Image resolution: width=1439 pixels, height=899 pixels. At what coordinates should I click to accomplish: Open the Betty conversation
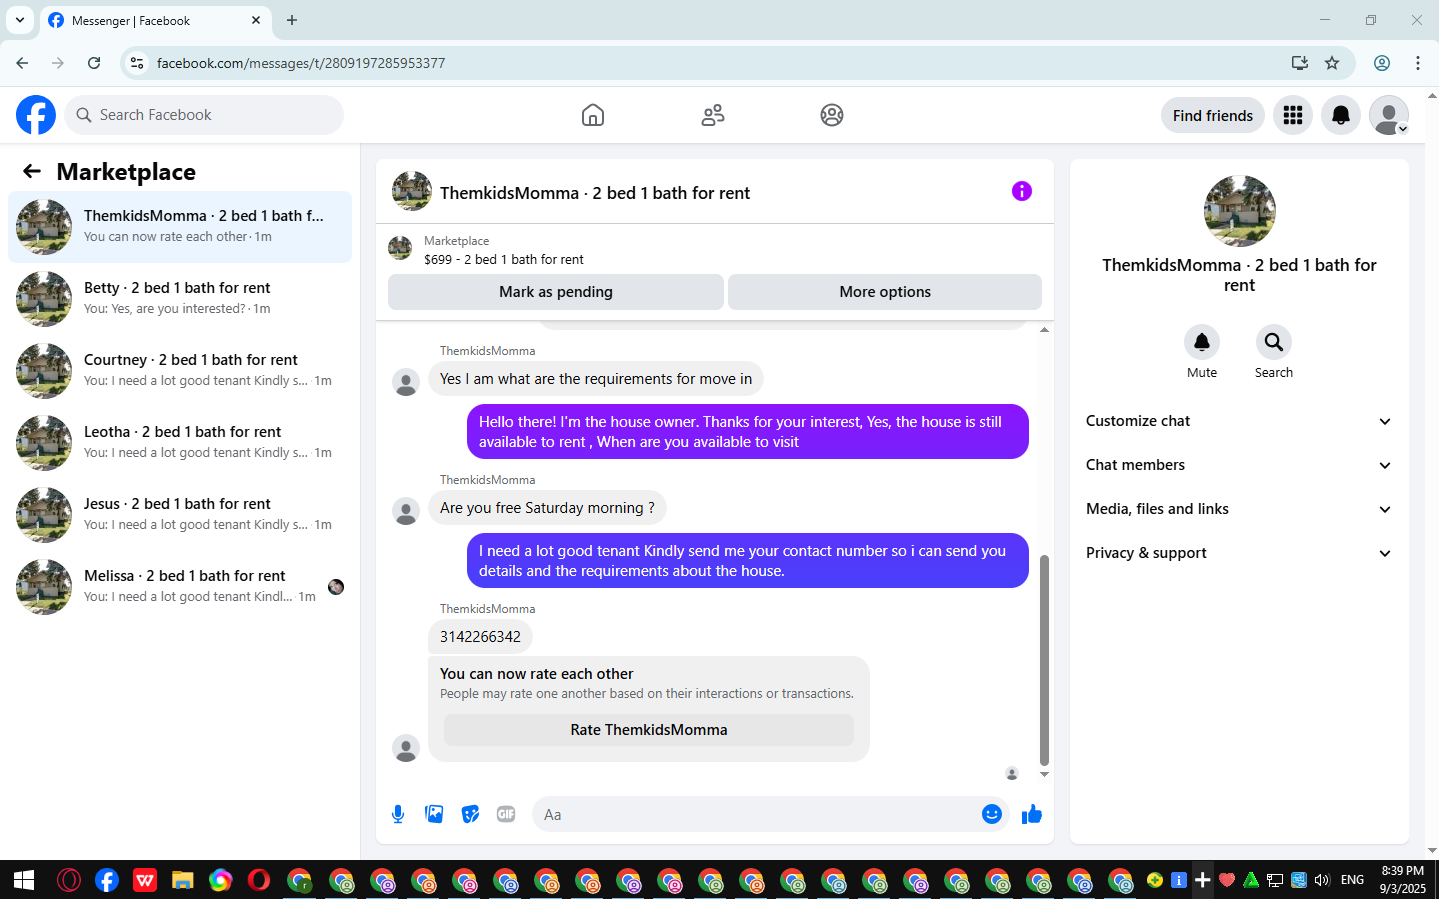click(x=180, y=299)
